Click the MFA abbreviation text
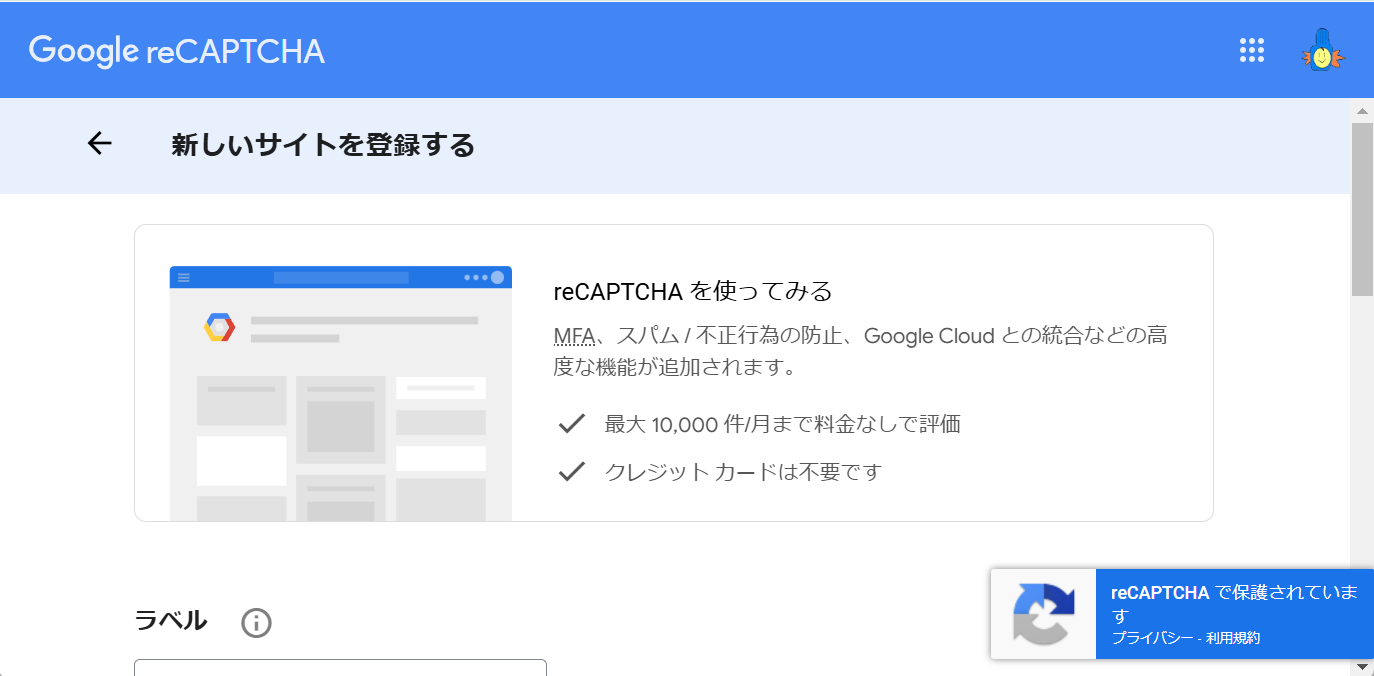 (574, 336)
